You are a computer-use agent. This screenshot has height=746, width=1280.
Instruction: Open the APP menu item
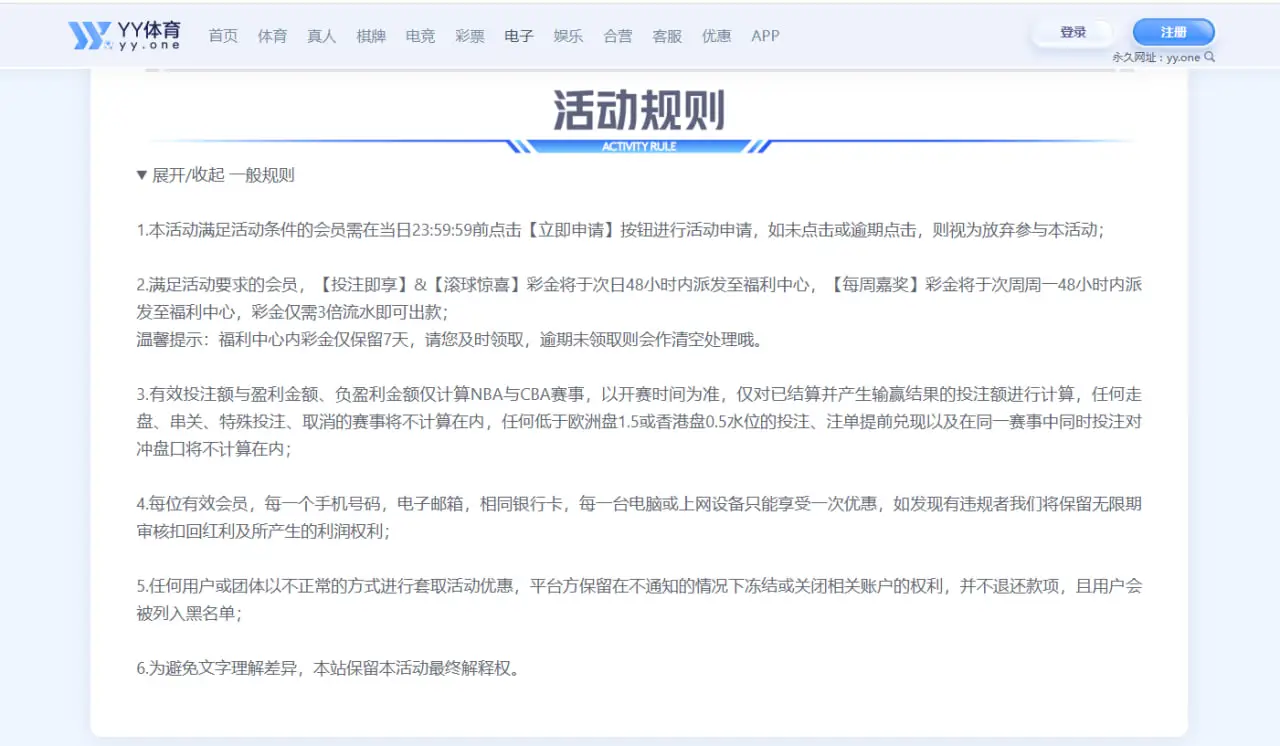pos(765,36)
